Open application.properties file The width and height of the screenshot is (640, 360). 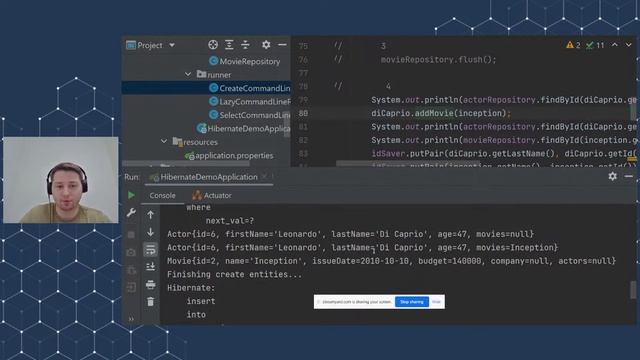point(234,156)
